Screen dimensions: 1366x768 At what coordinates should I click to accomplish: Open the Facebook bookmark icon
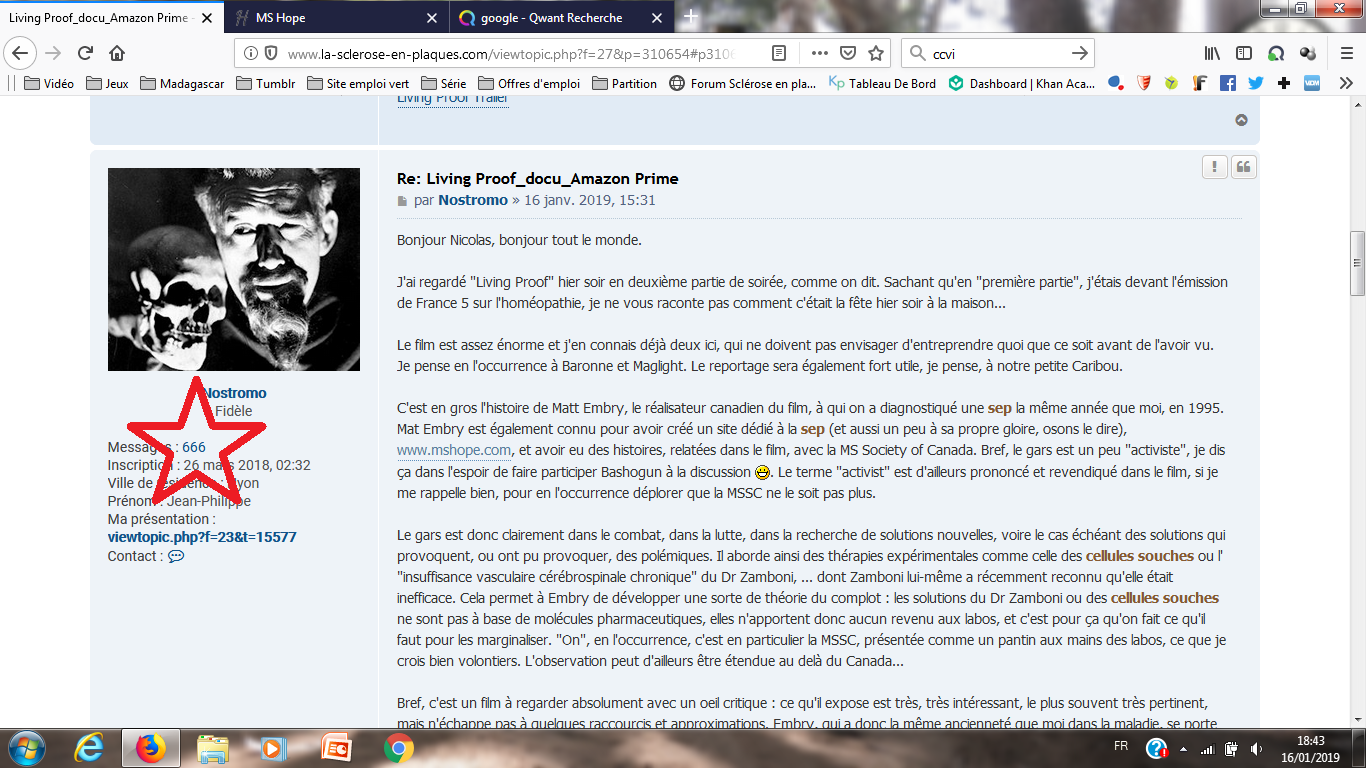tap(1228, 83)
